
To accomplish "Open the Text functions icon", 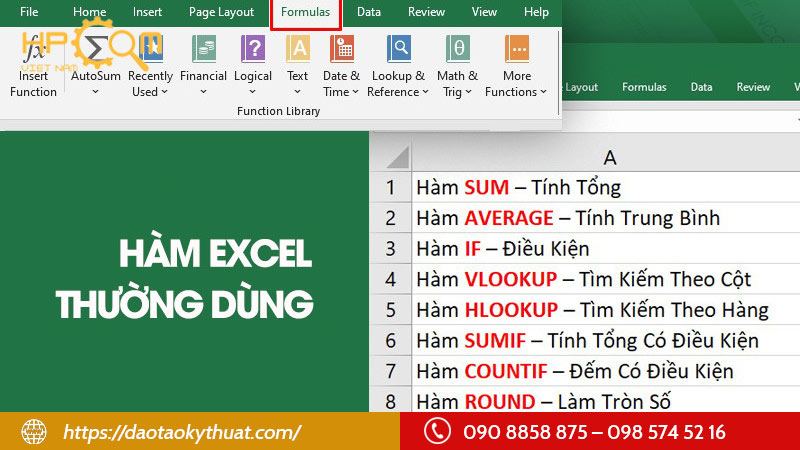I will tap(298, 49).
